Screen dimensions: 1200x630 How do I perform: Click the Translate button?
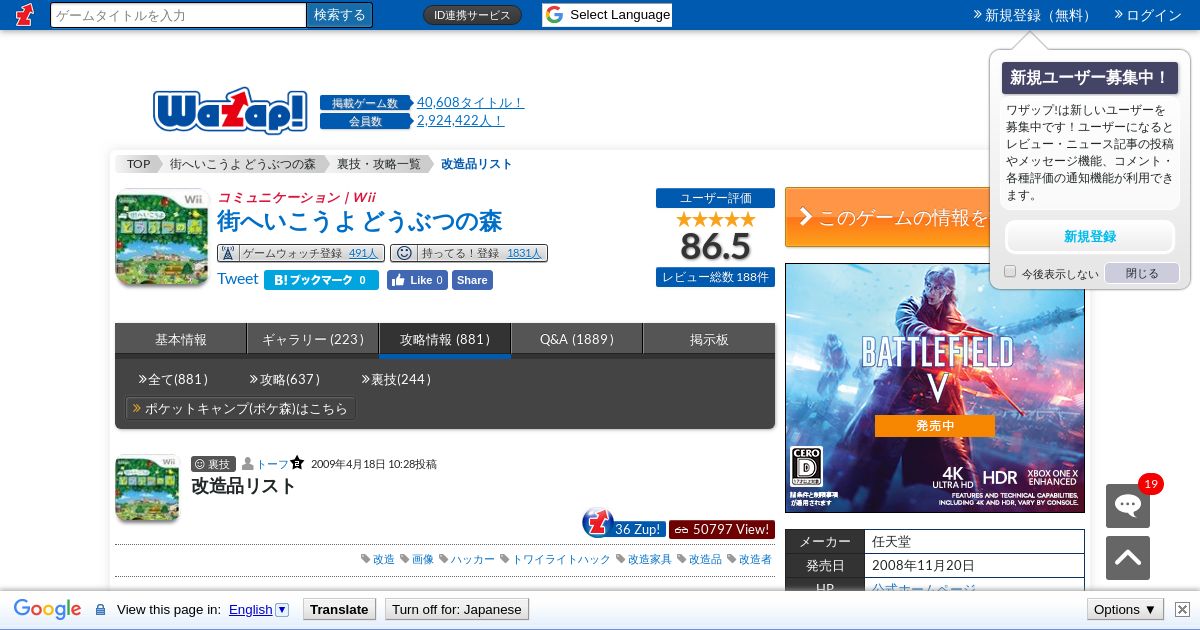339,609
